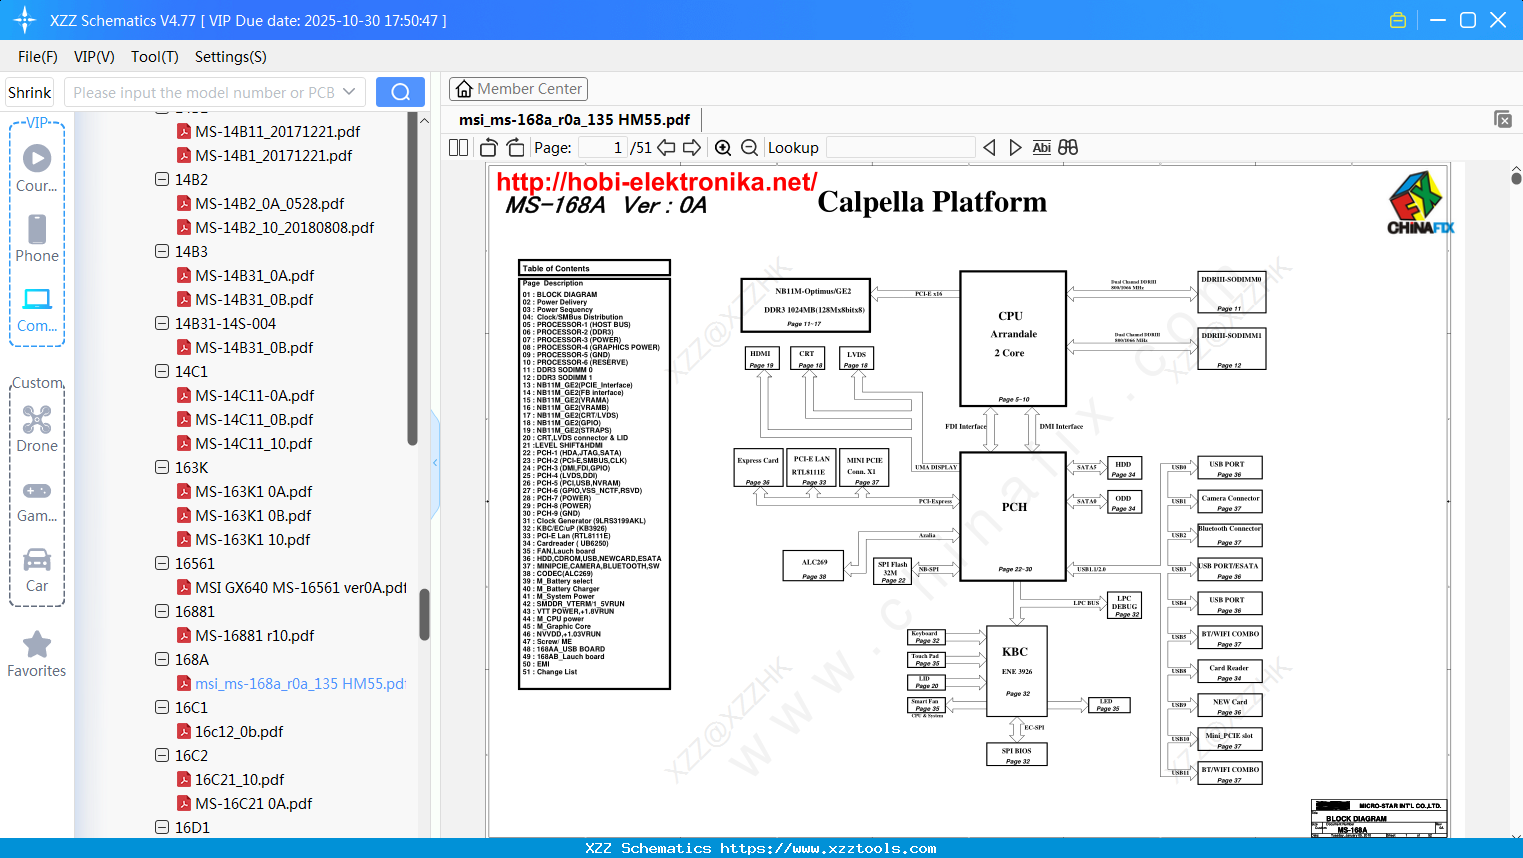Open the VIP(V) menu
This screenshot has height=858, width=1523.
(x=94, y=57)
